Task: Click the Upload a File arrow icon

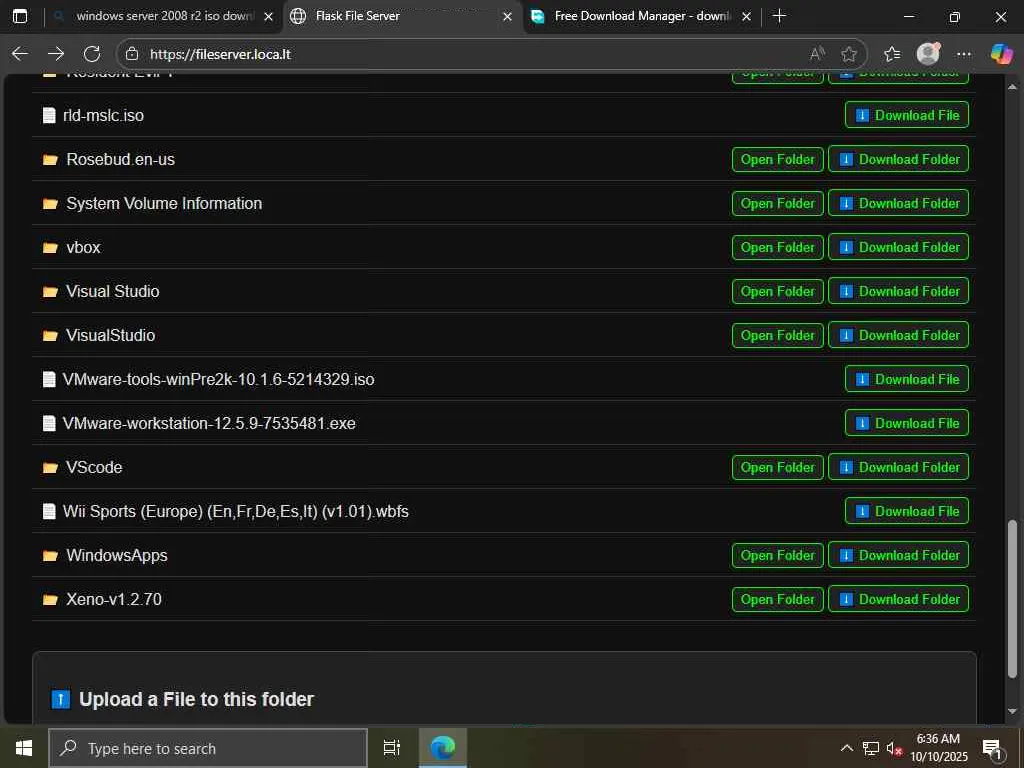Action: pos(61,699)
